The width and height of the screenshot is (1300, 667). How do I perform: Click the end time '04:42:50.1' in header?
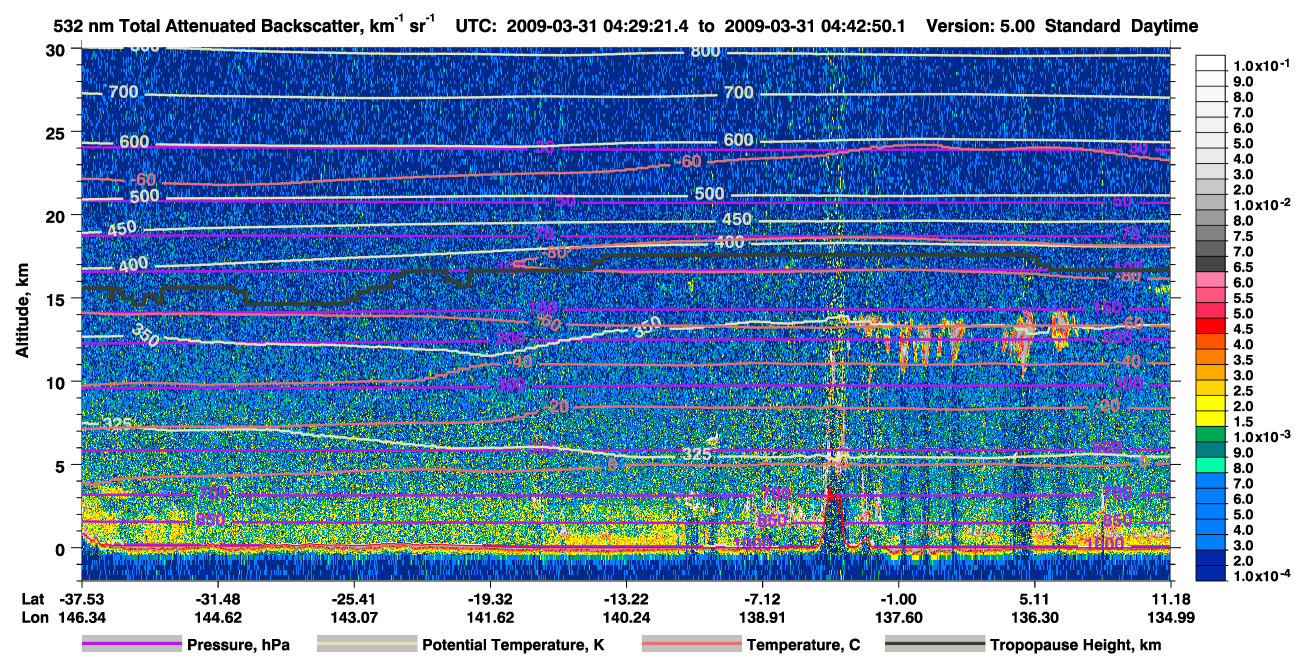point(862,26)
